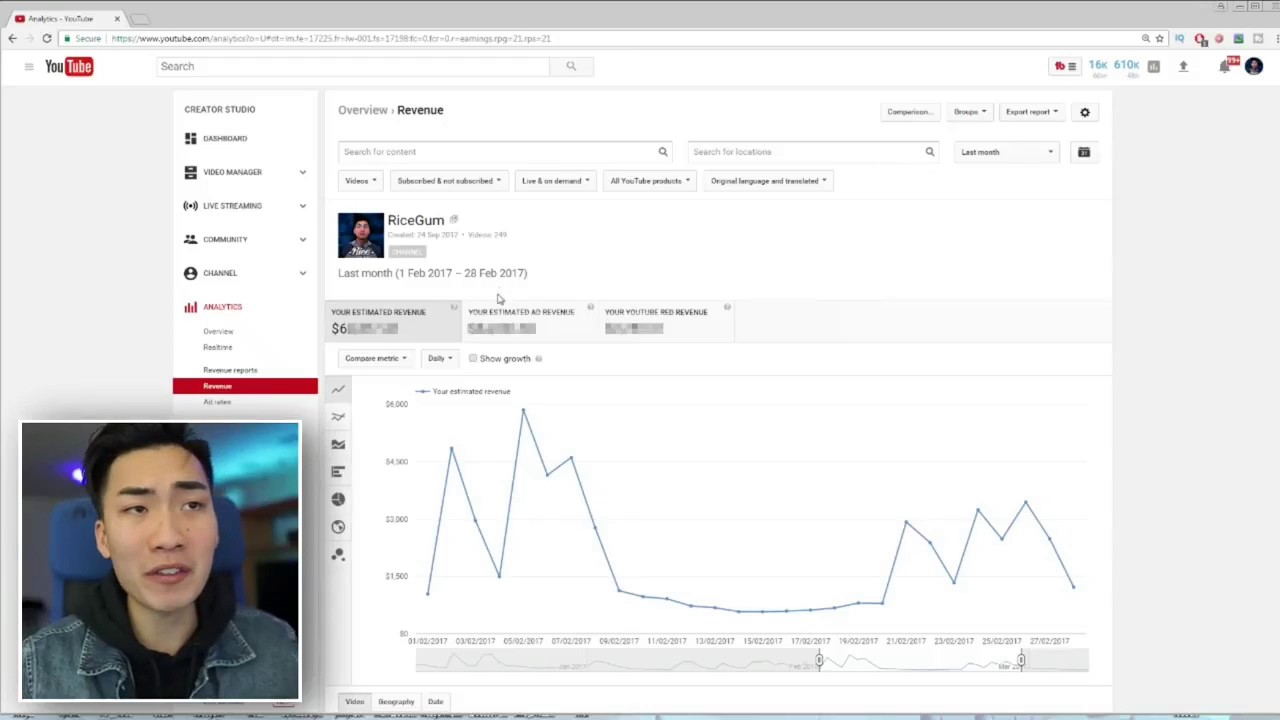
Task: Open the Videos filter dropdown
Action: (360, 181)
